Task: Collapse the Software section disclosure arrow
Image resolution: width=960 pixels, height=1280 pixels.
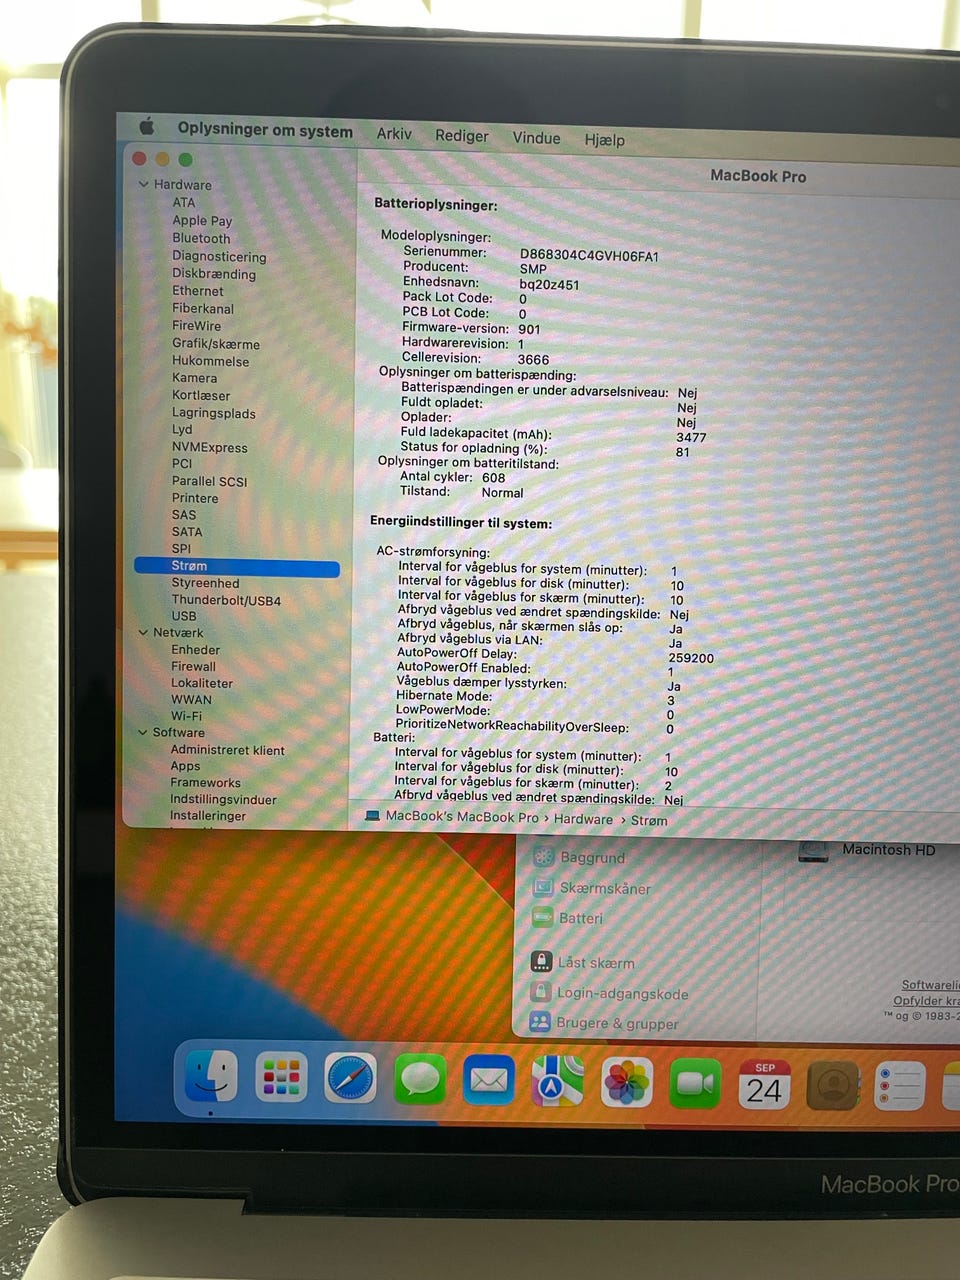Action: [142, 732]
